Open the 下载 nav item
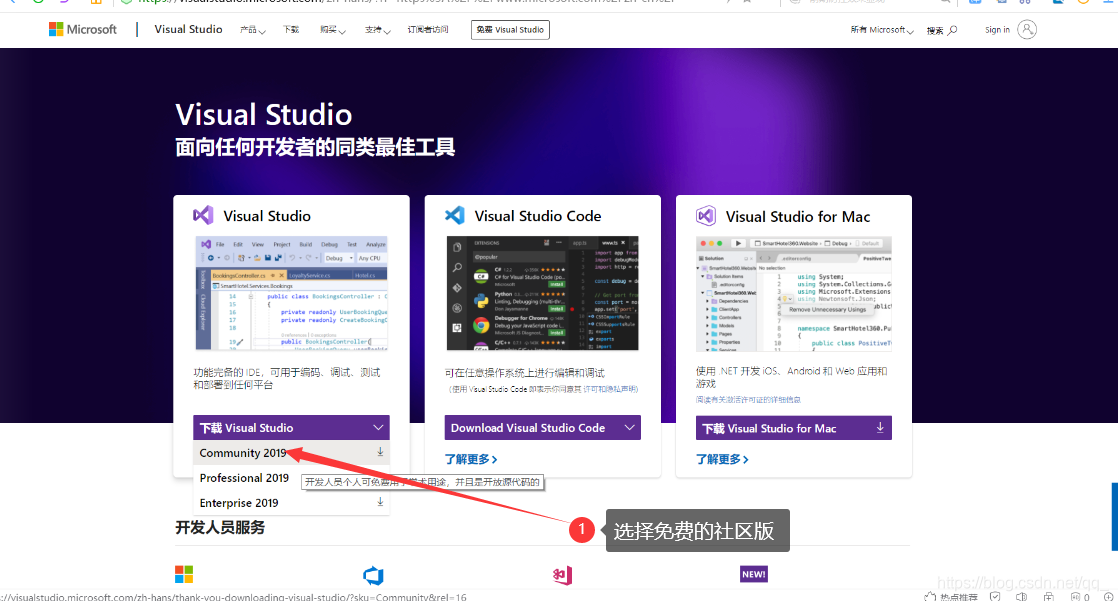 291,30
